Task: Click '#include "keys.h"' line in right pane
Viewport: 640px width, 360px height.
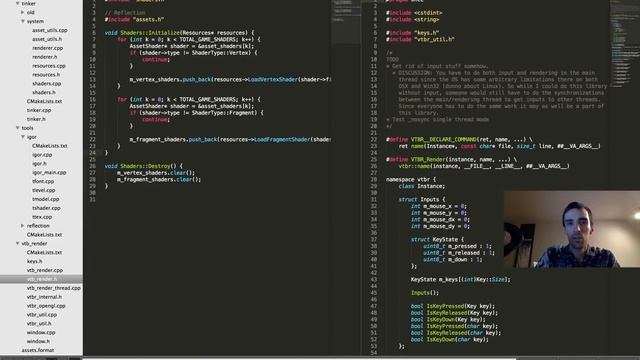Action: pyautogui.click(x=412, y=33)
